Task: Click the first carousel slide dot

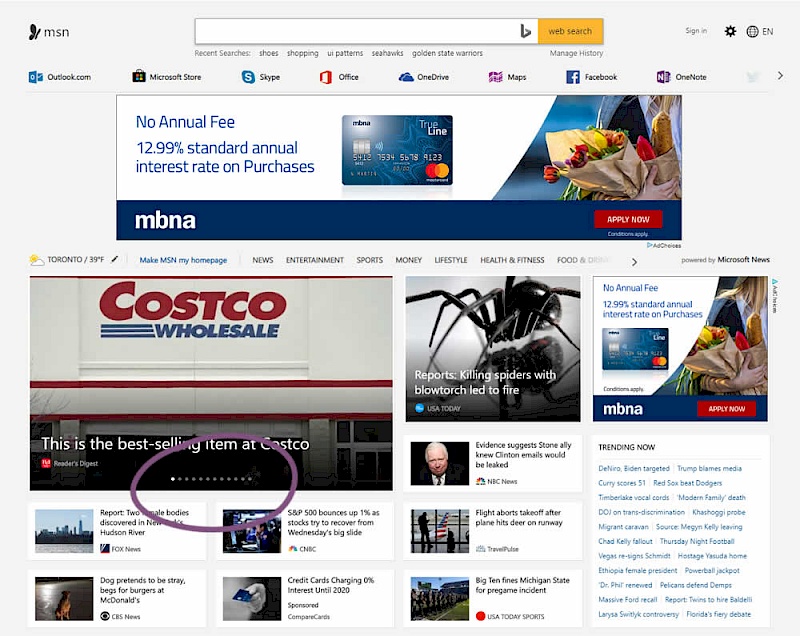Action: point(173,479)
